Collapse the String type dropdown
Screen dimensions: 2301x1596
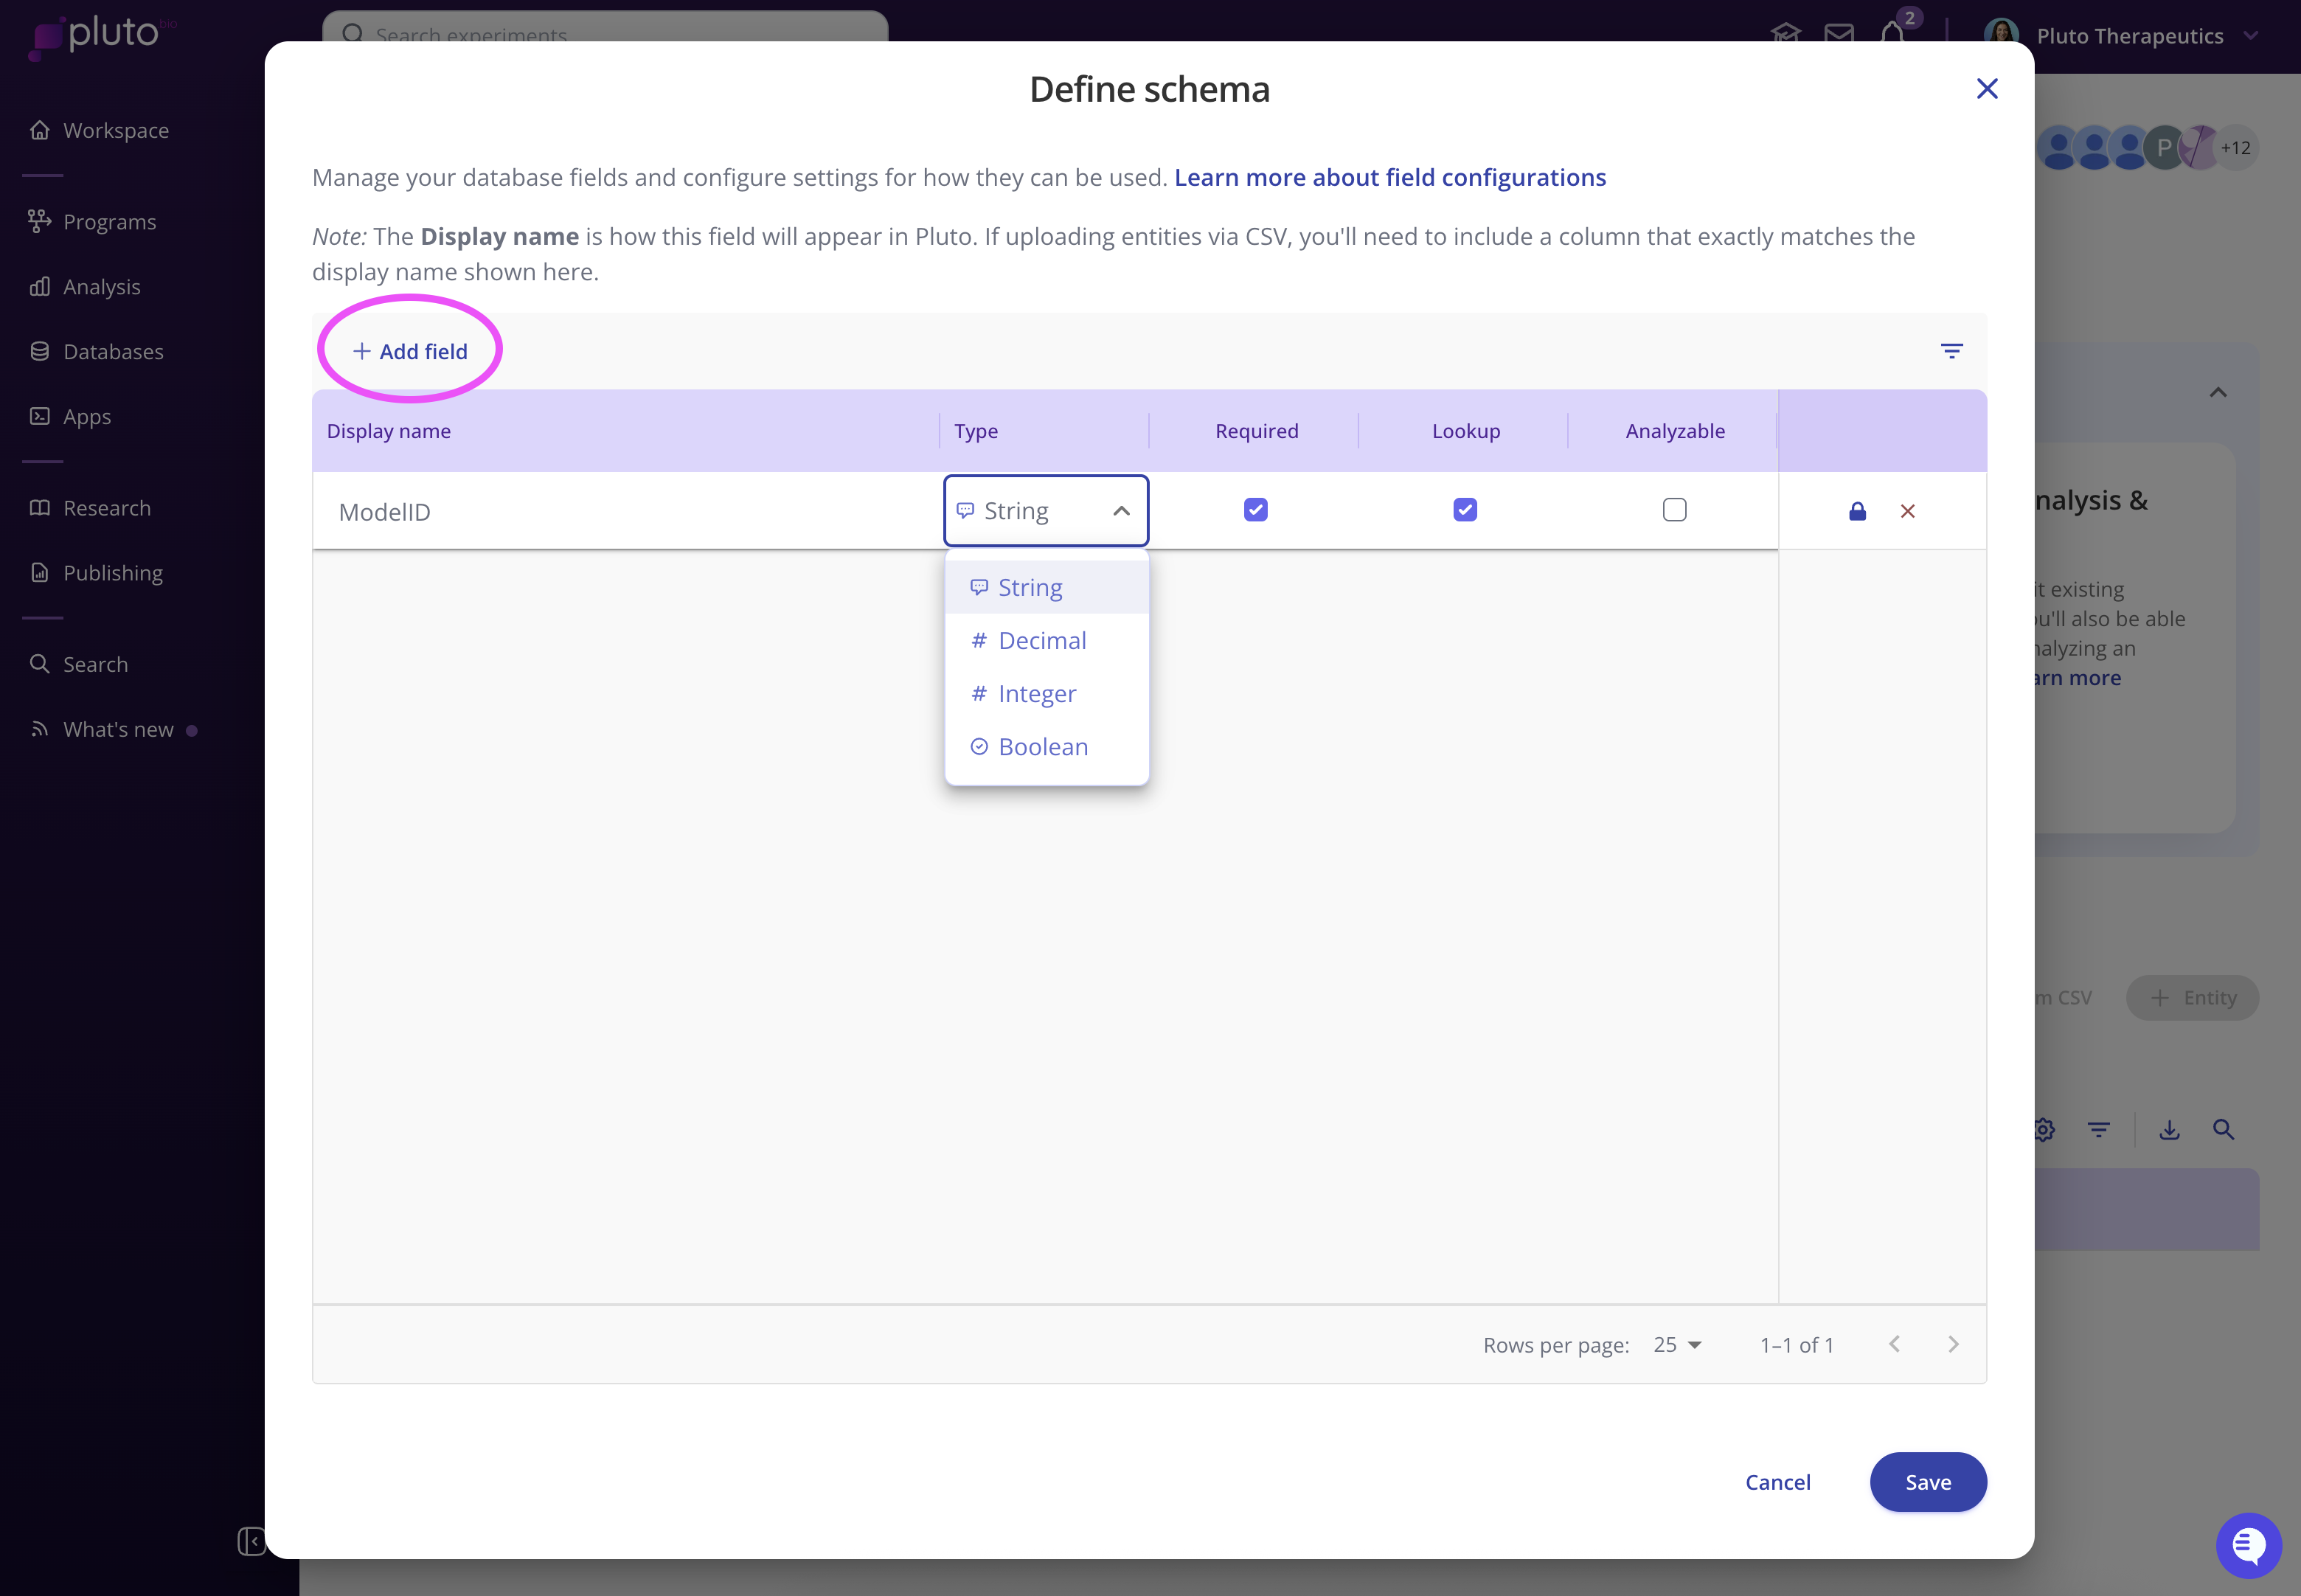tap(1121, 511)
